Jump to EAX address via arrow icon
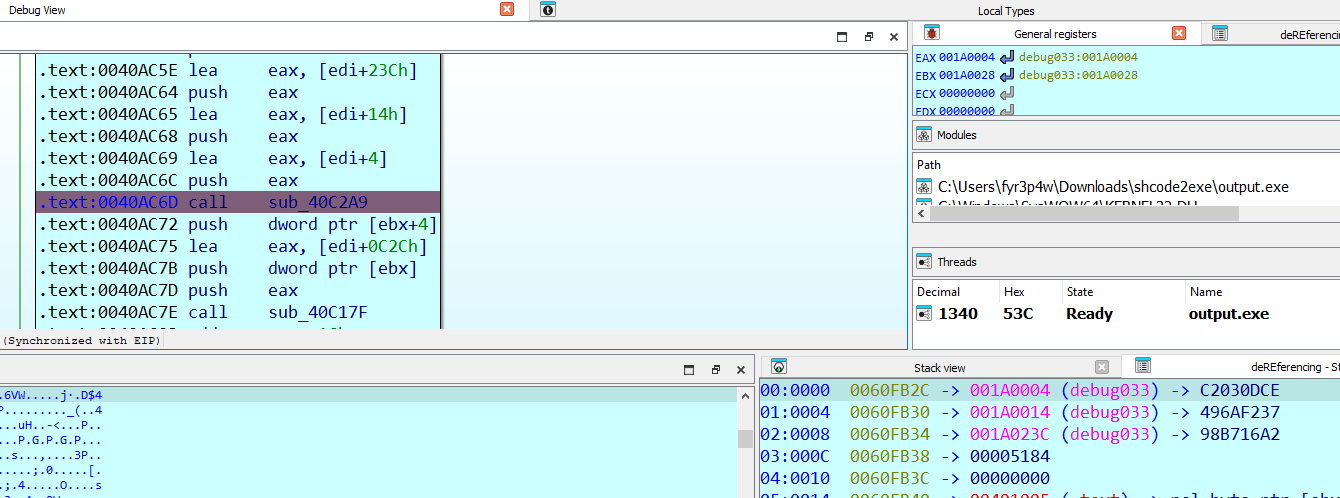1340x498 pixels. 1006,58
